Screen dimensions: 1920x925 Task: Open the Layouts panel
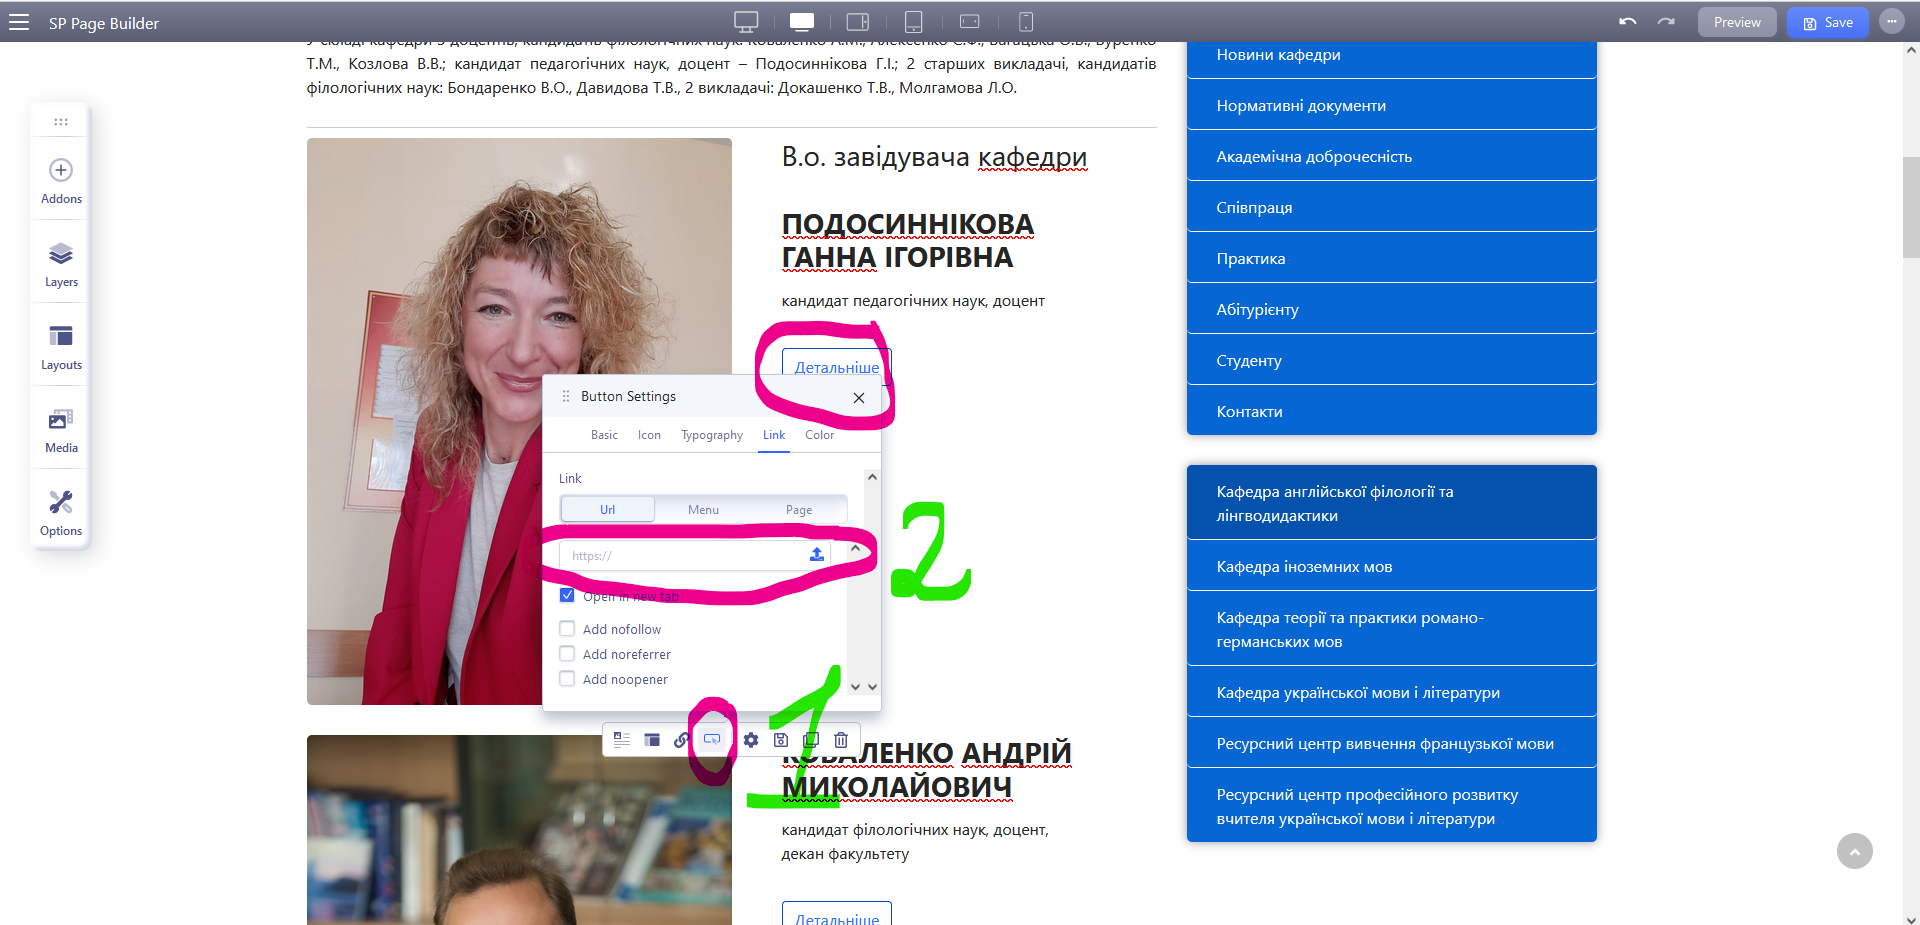(61, 346)
